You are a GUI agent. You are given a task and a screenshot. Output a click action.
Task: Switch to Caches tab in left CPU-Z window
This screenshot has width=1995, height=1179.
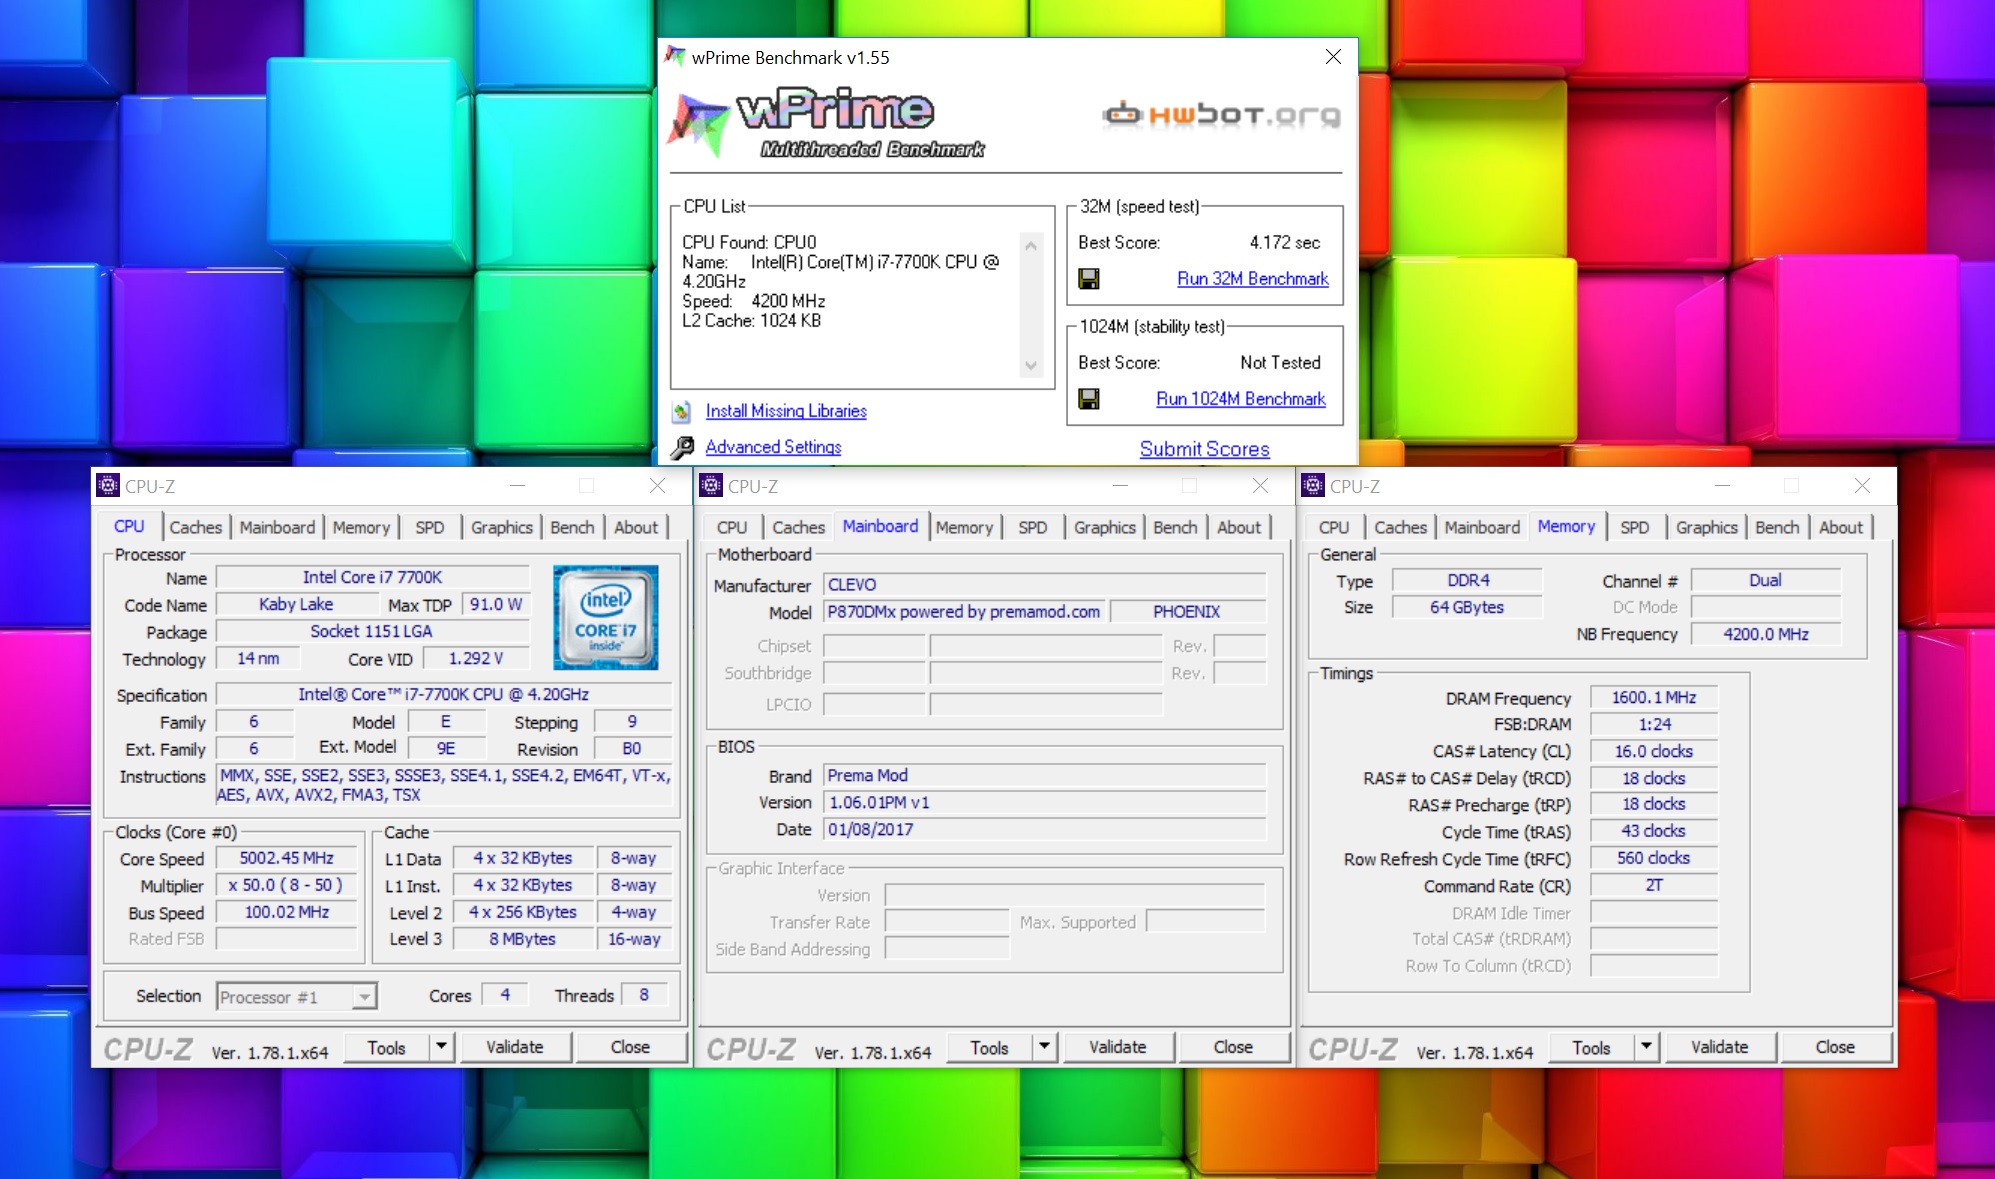[196, 527]
